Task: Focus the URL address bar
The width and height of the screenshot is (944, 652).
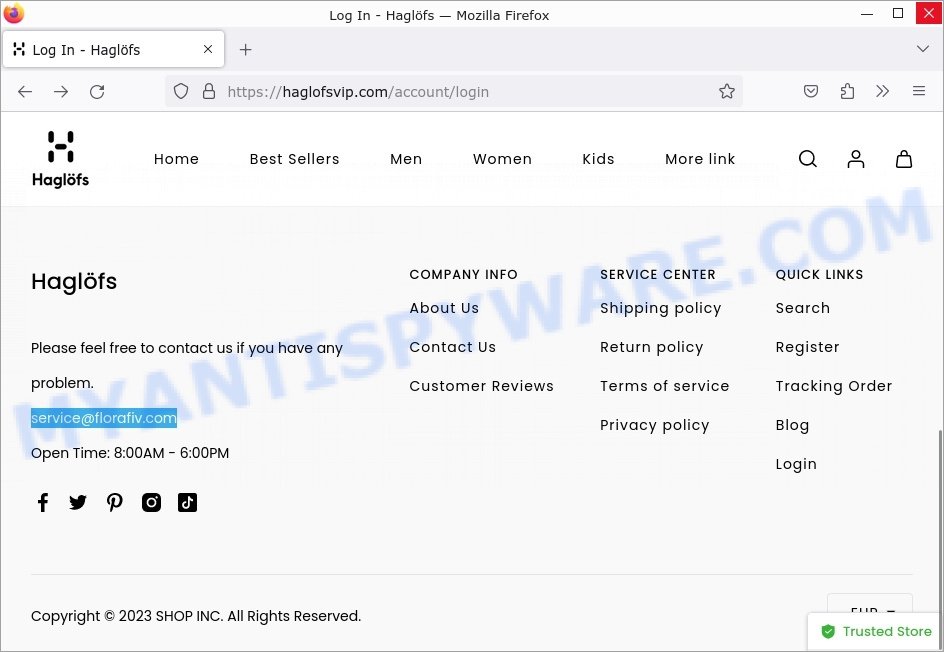Action: click(x=453, y=92)
